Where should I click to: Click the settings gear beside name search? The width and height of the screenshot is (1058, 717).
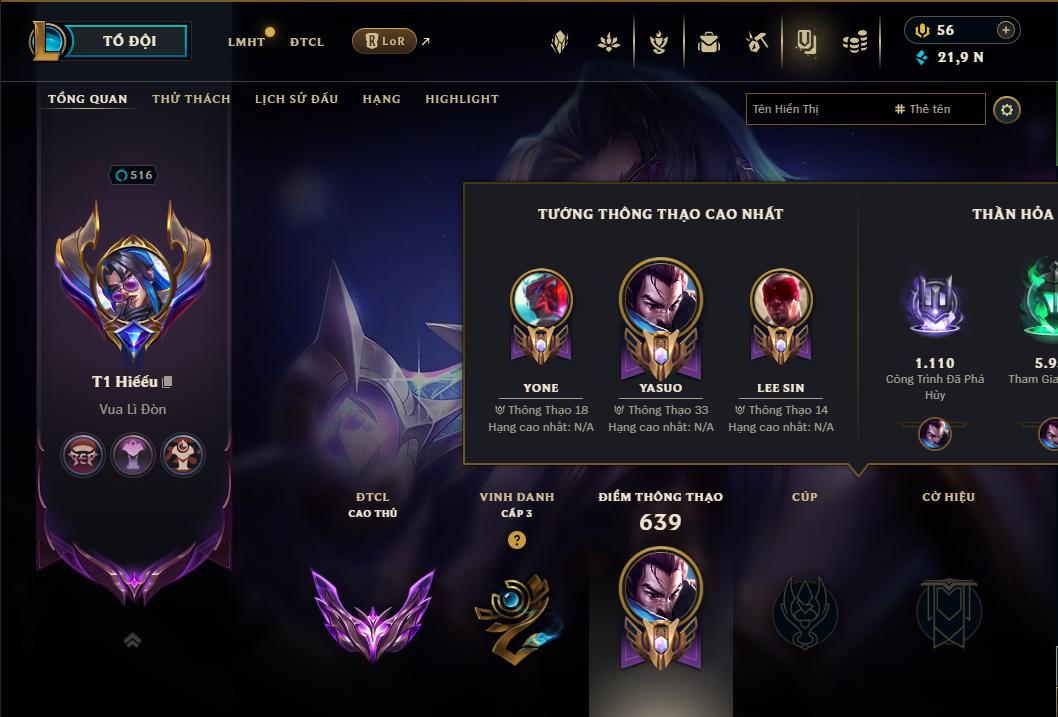(1007, 110)
